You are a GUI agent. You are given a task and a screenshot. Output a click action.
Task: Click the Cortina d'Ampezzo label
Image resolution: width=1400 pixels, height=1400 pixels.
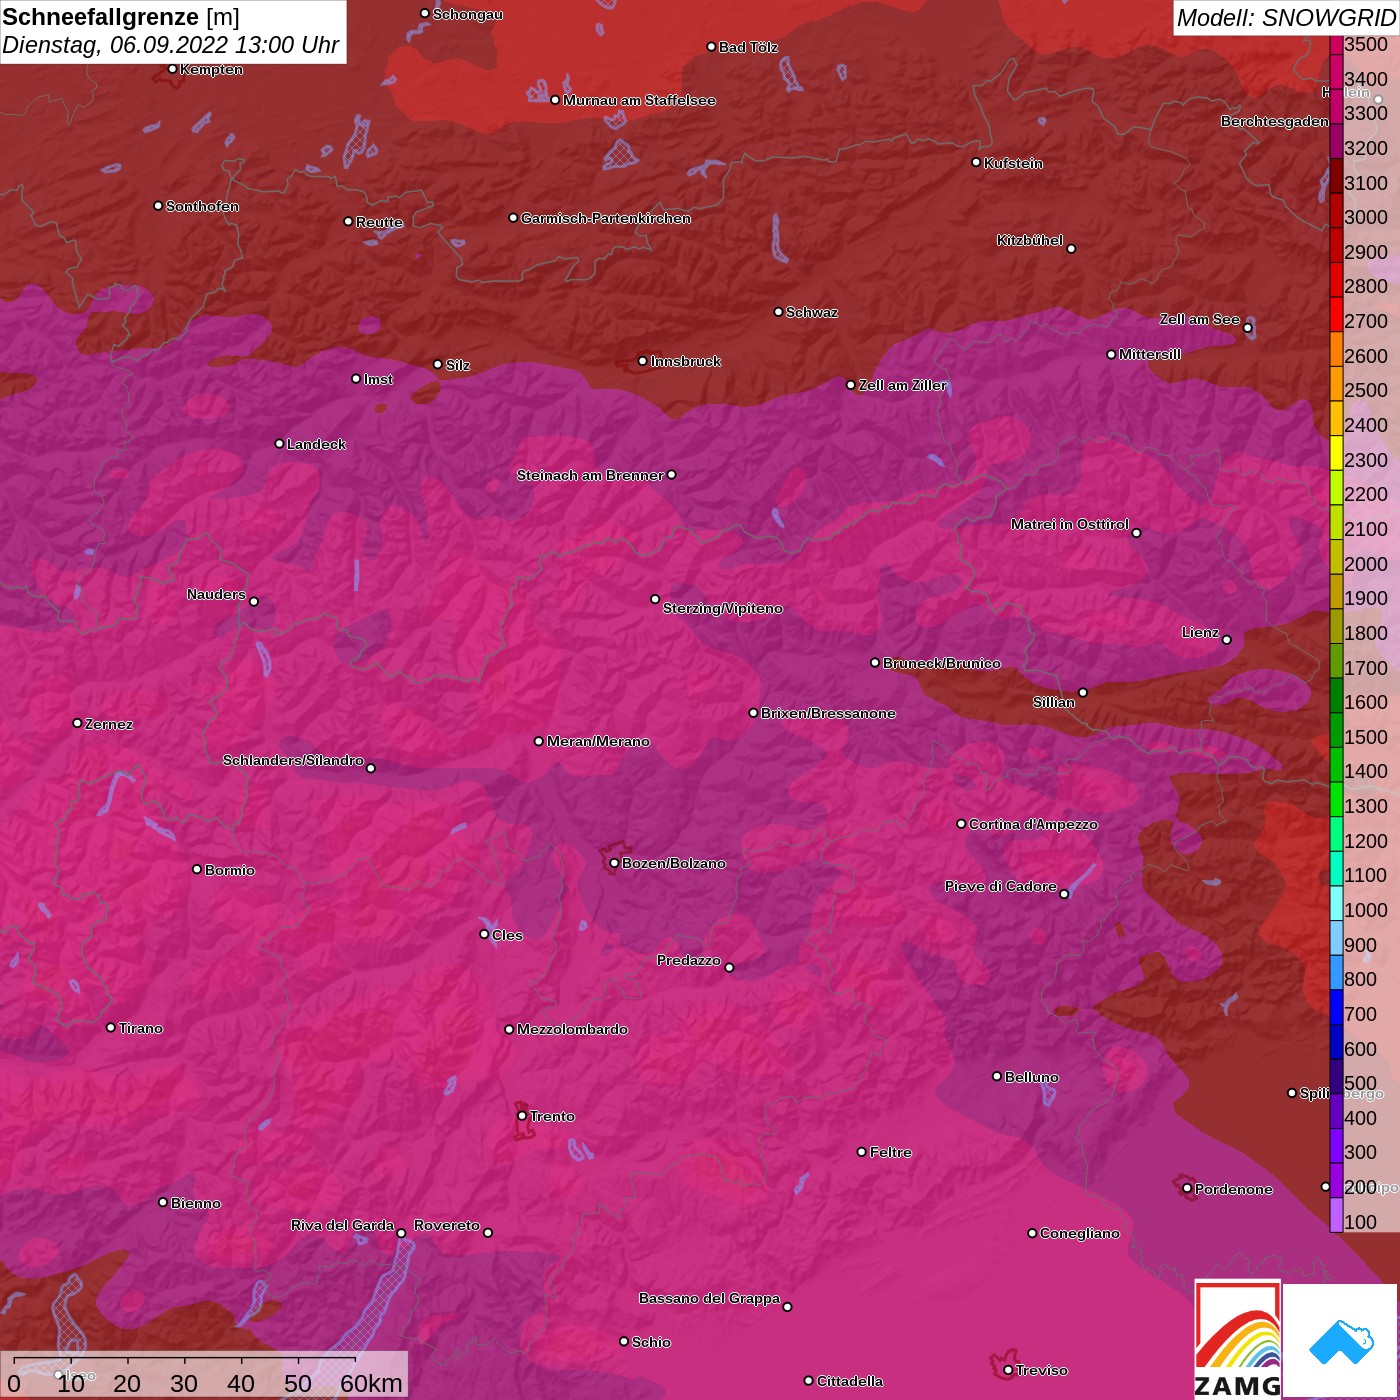[1033, 824]
